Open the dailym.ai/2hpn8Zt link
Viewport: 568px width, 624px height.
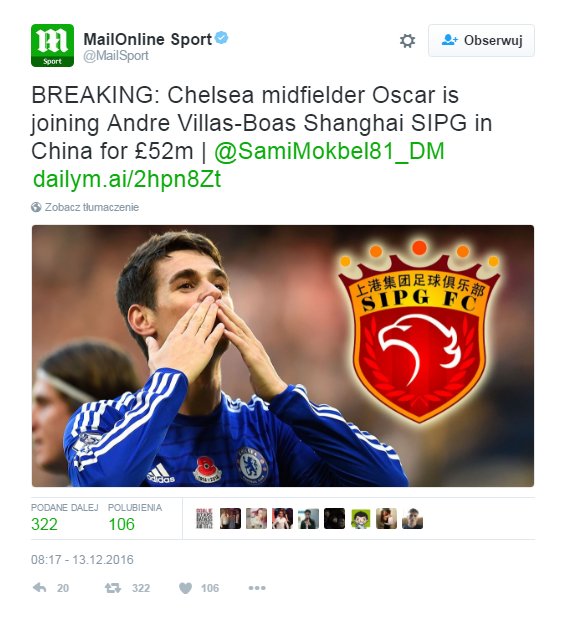[127, 179]
